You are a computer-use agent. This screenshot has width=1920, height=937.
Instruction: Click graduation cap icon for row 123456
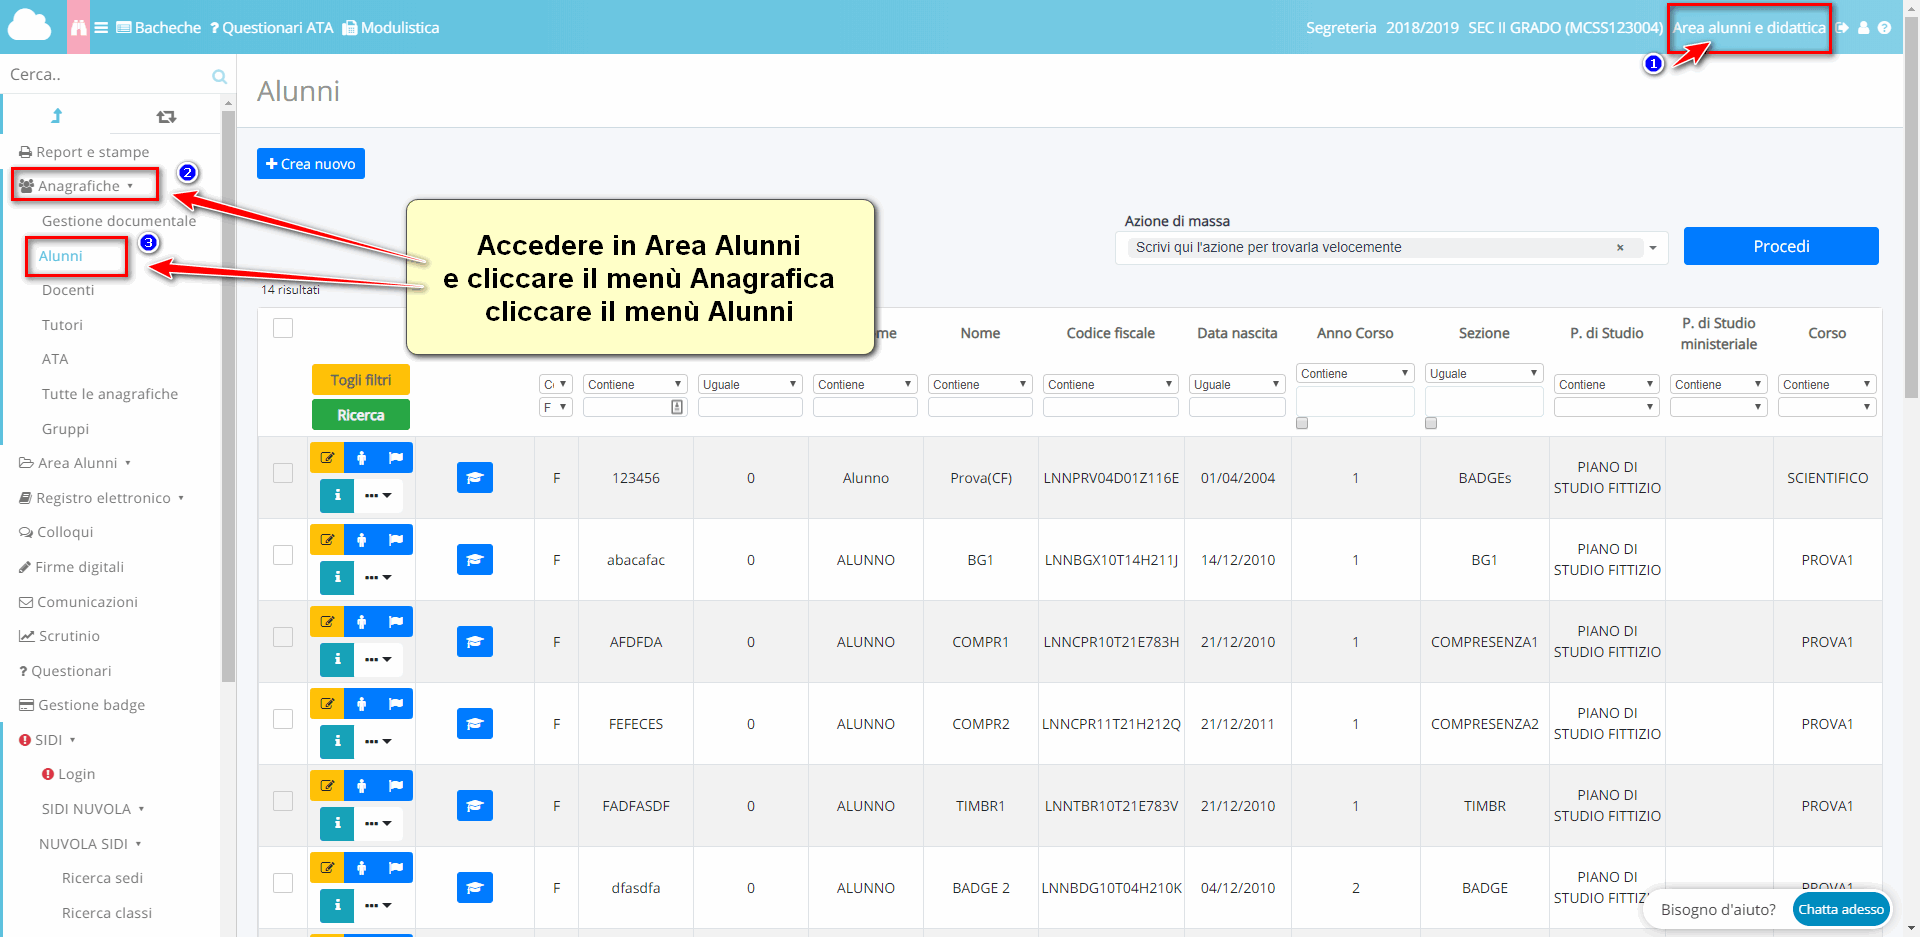(475, 478)
